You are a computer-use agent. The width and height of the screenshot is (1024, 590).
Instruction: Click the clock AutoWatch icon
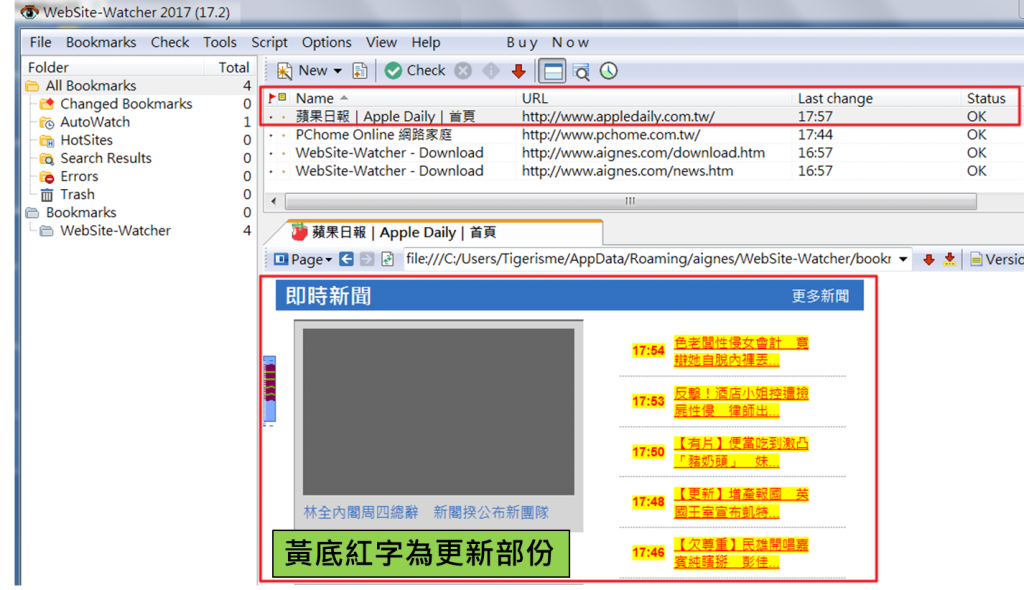point(609,71)
